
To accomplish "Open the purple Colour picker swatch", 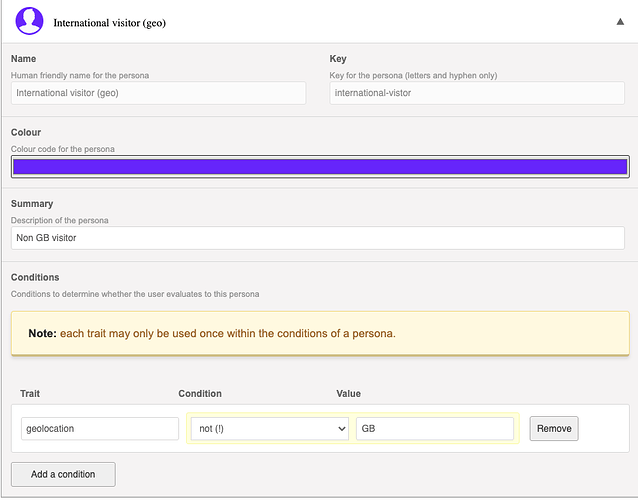I will (x=320, y=166).
